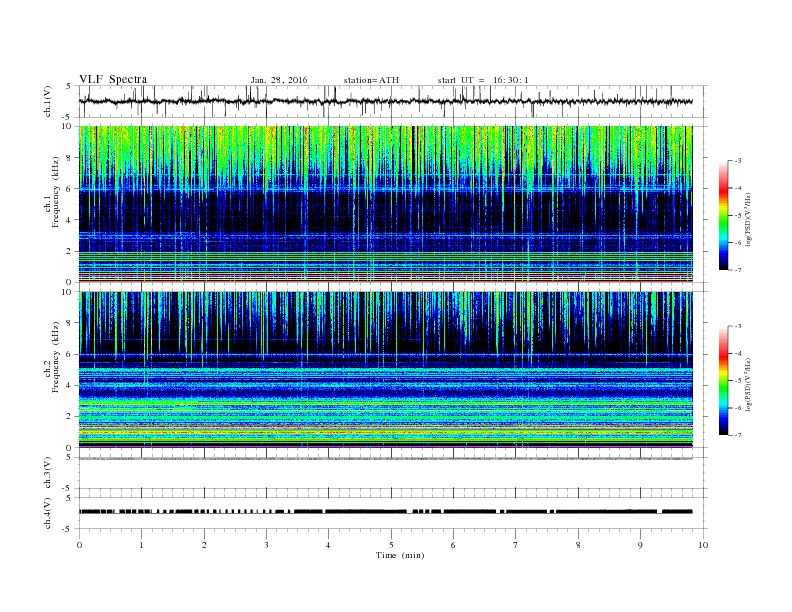Click the "-7" tick on ch.1 colorbar
792x612 pixels.
pyautogui.click(x=737, y=270)
